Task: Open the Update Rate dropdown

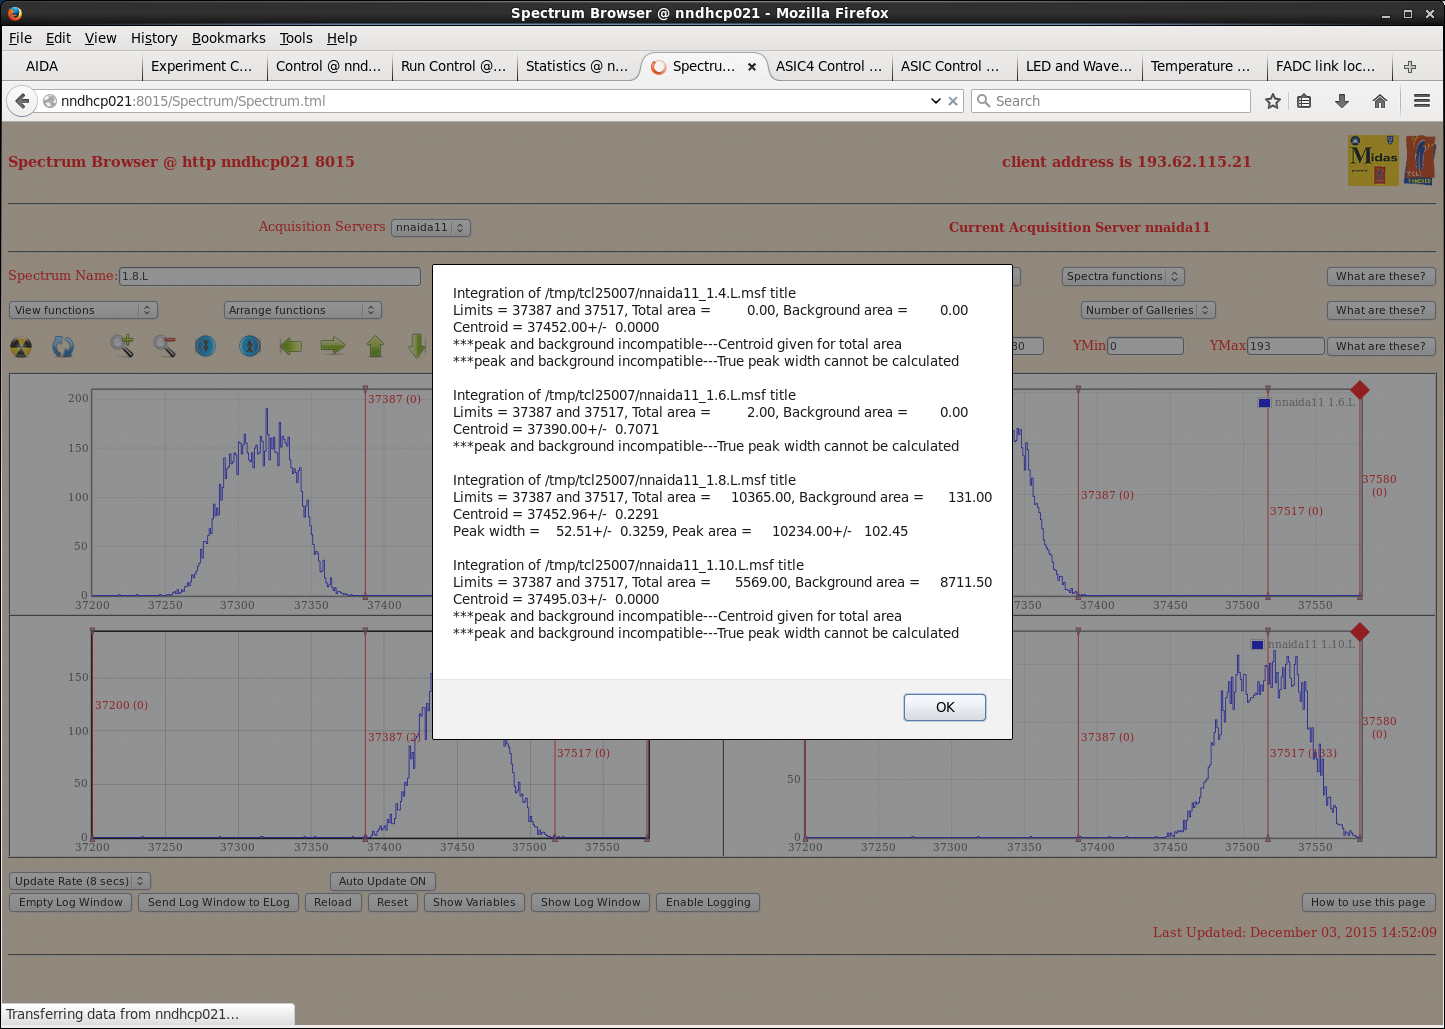Action: (80, 881)
